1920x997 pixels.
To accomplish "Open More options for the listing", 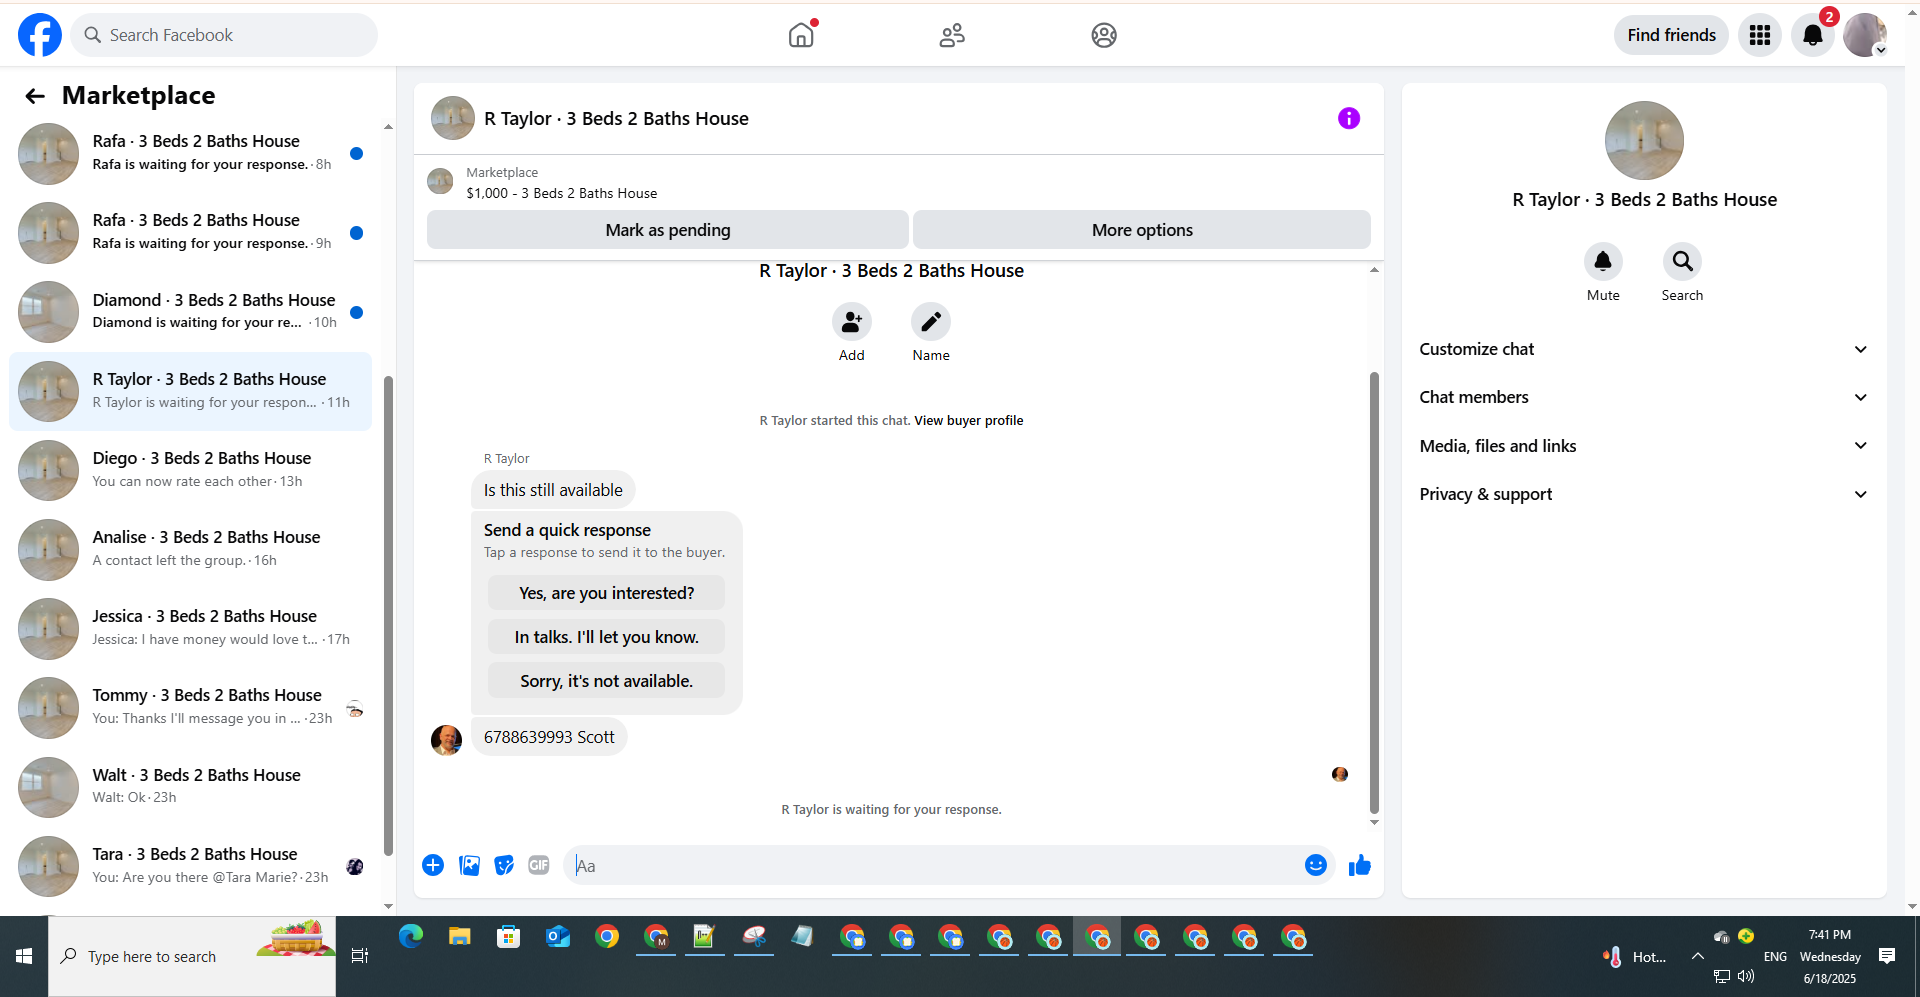I will [1142, 230].
